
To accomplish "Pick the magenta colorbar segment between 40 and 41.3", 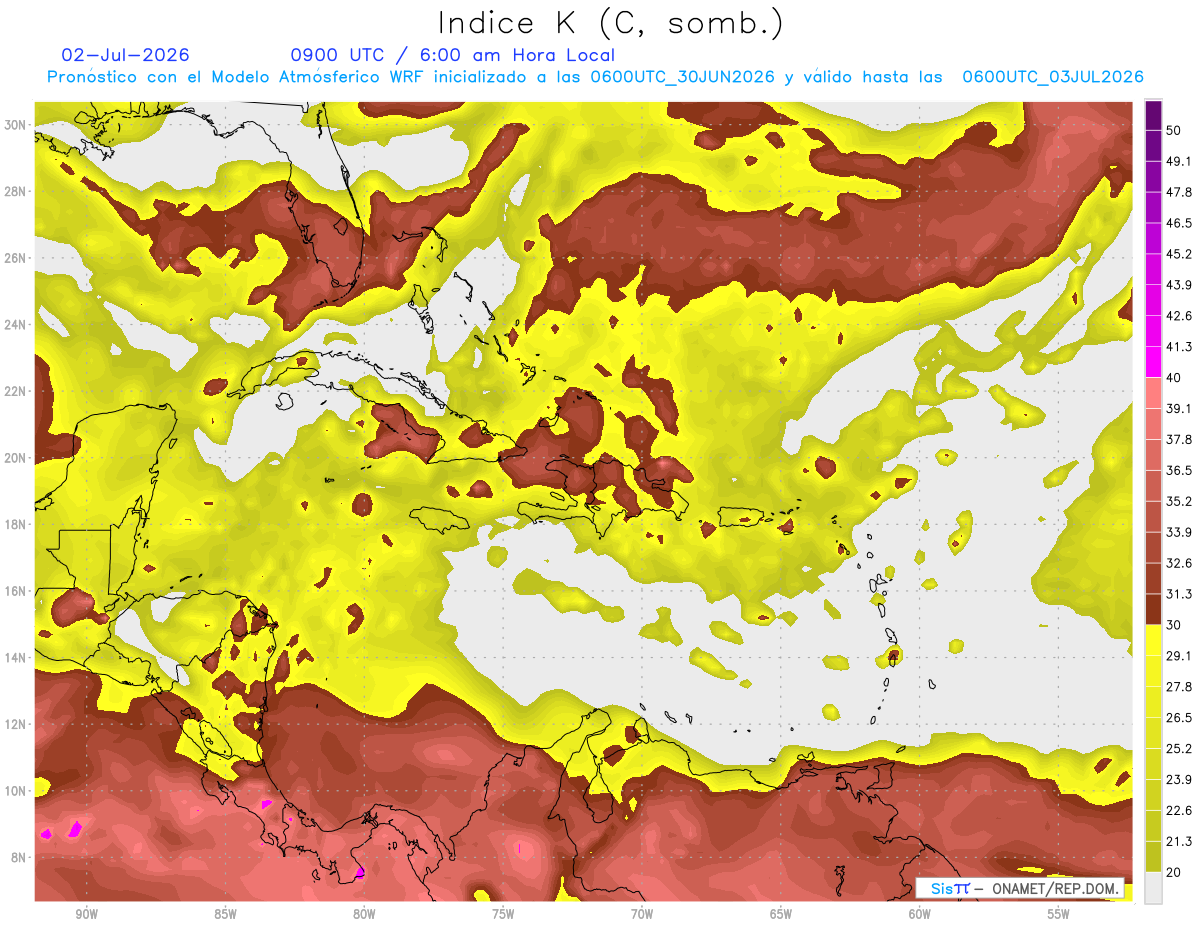I will (1153, 362).
